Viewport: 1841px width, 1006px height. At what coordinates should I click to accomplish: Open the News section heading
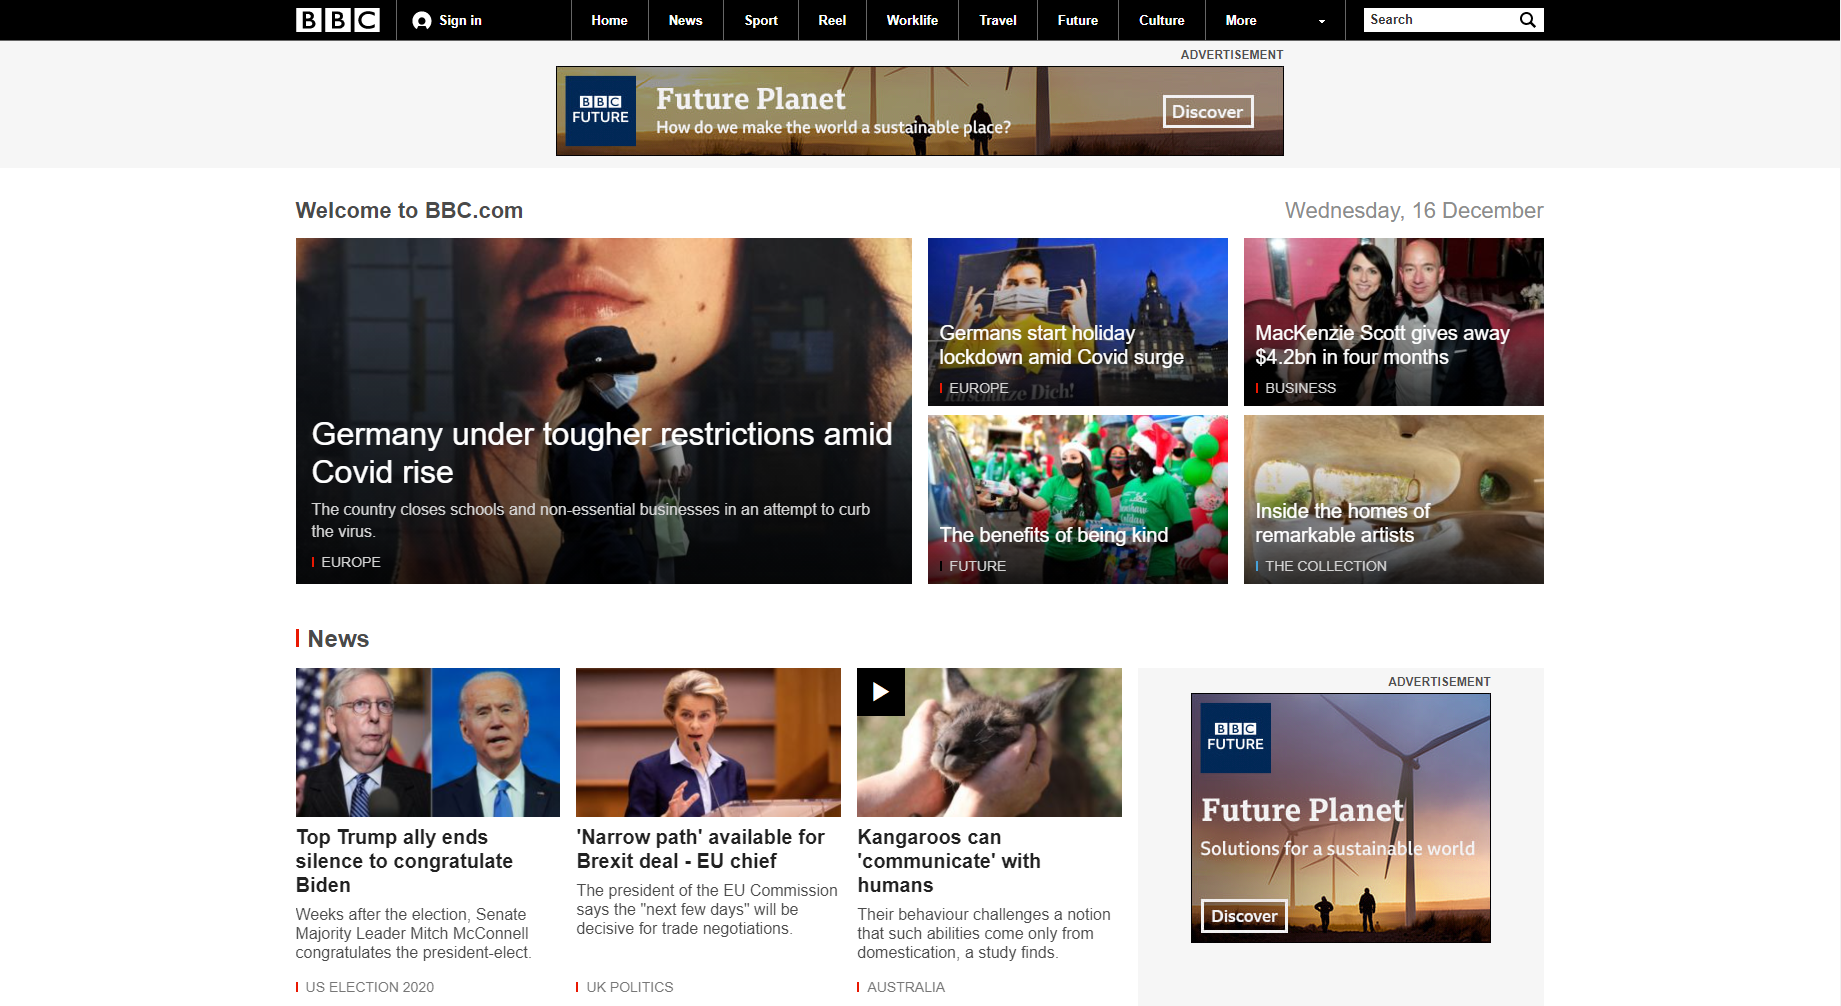pos(338,639)
